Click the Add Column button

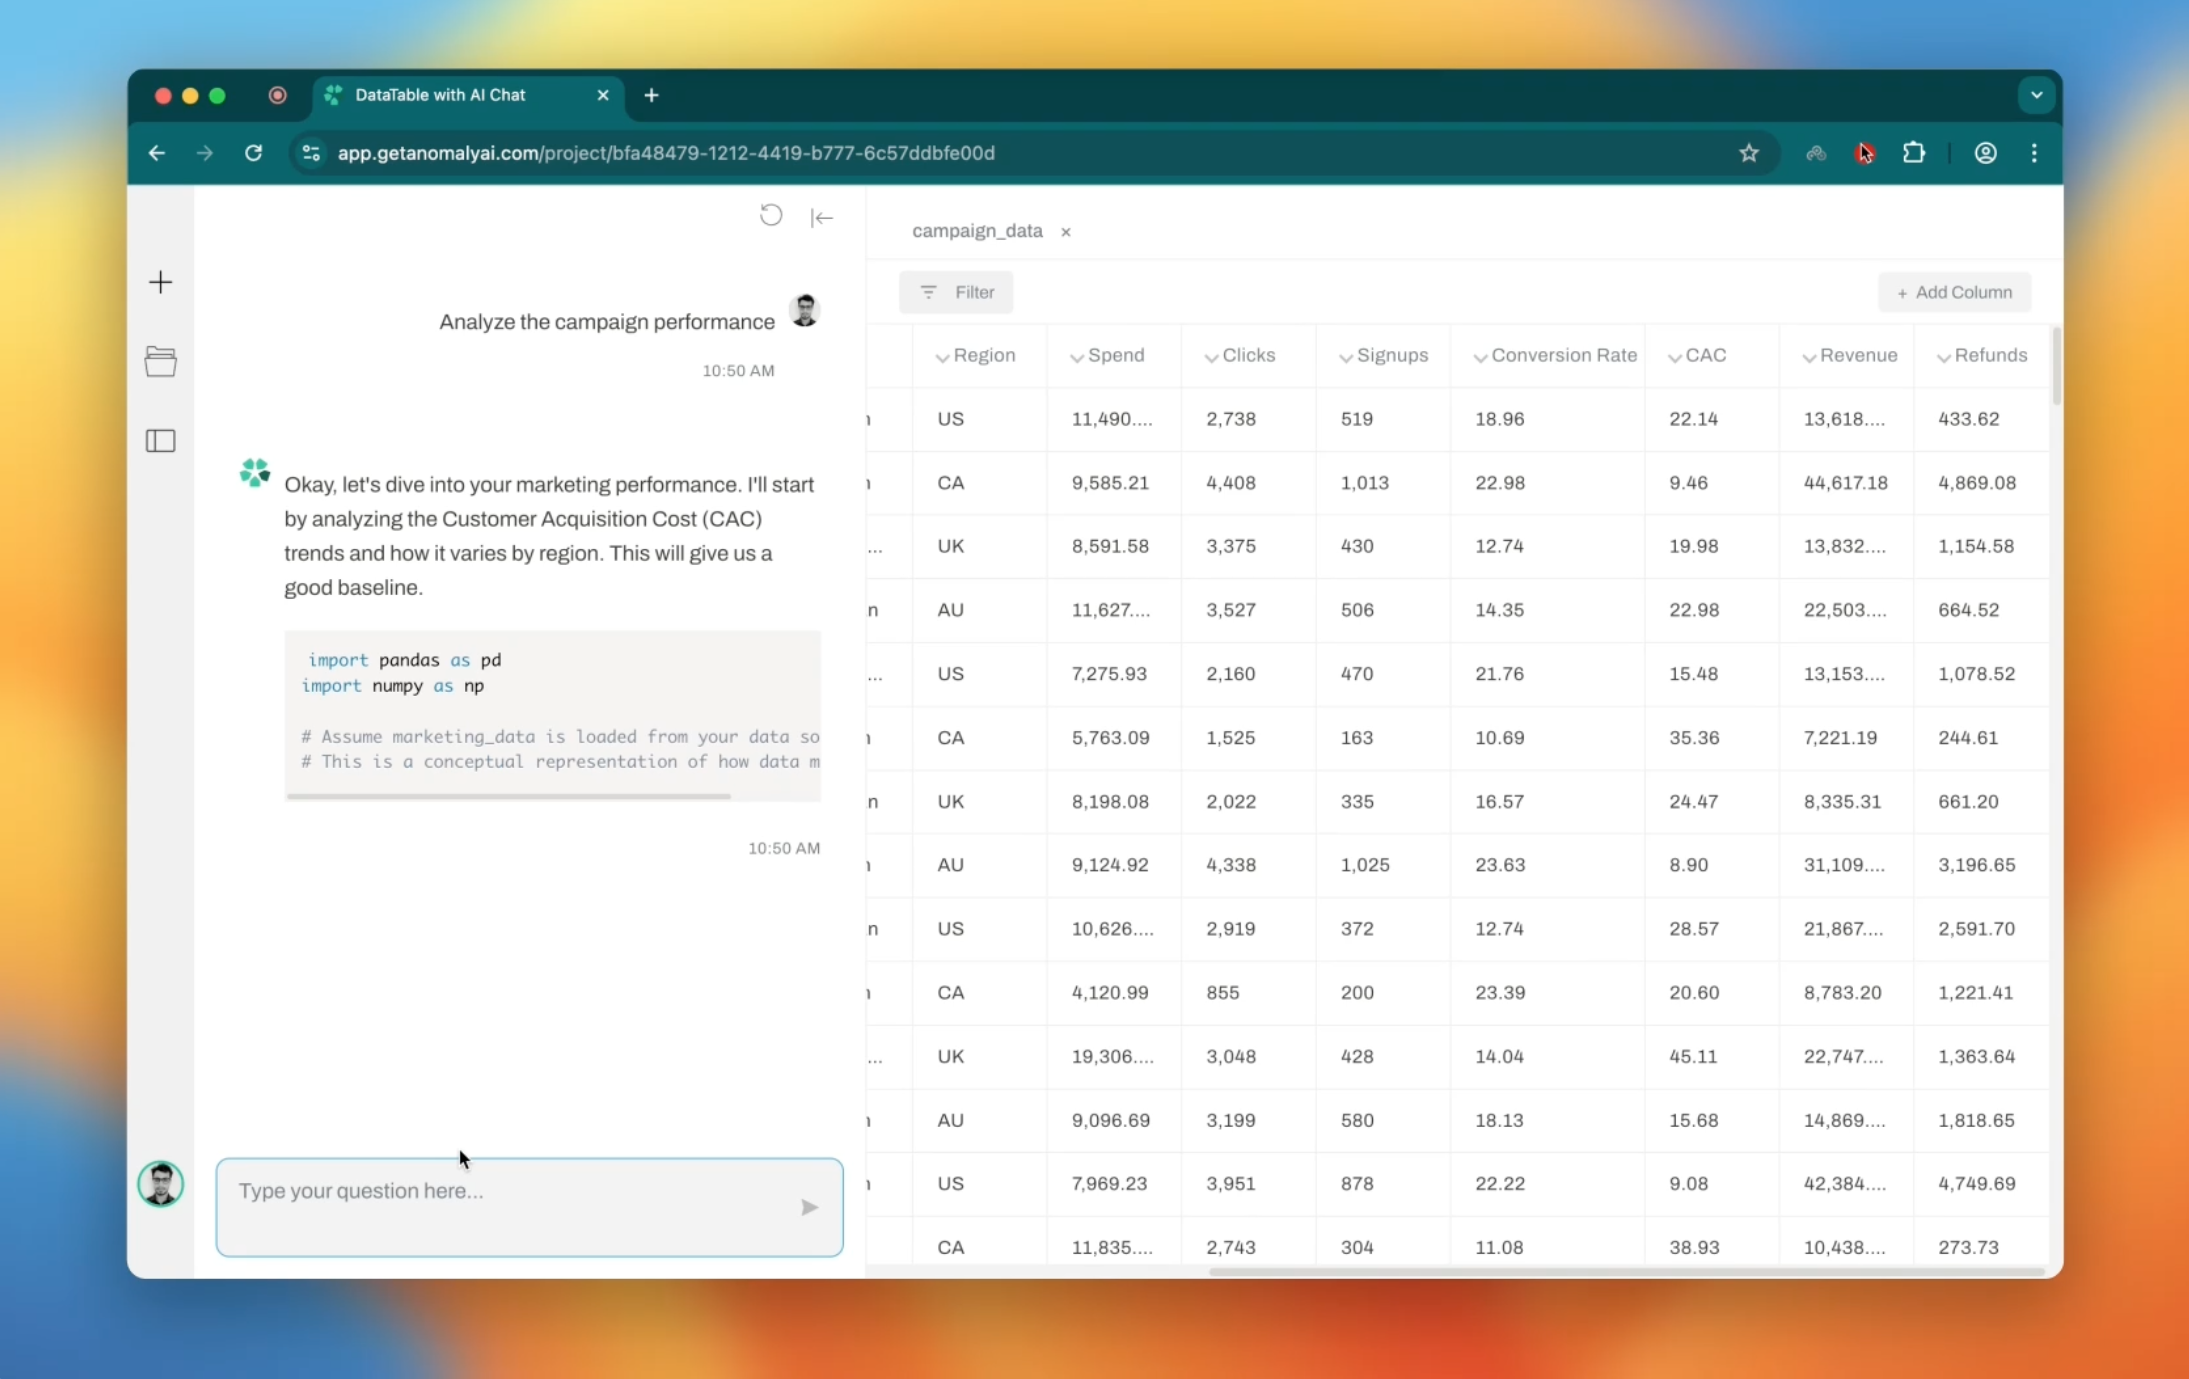[1954, 292]
